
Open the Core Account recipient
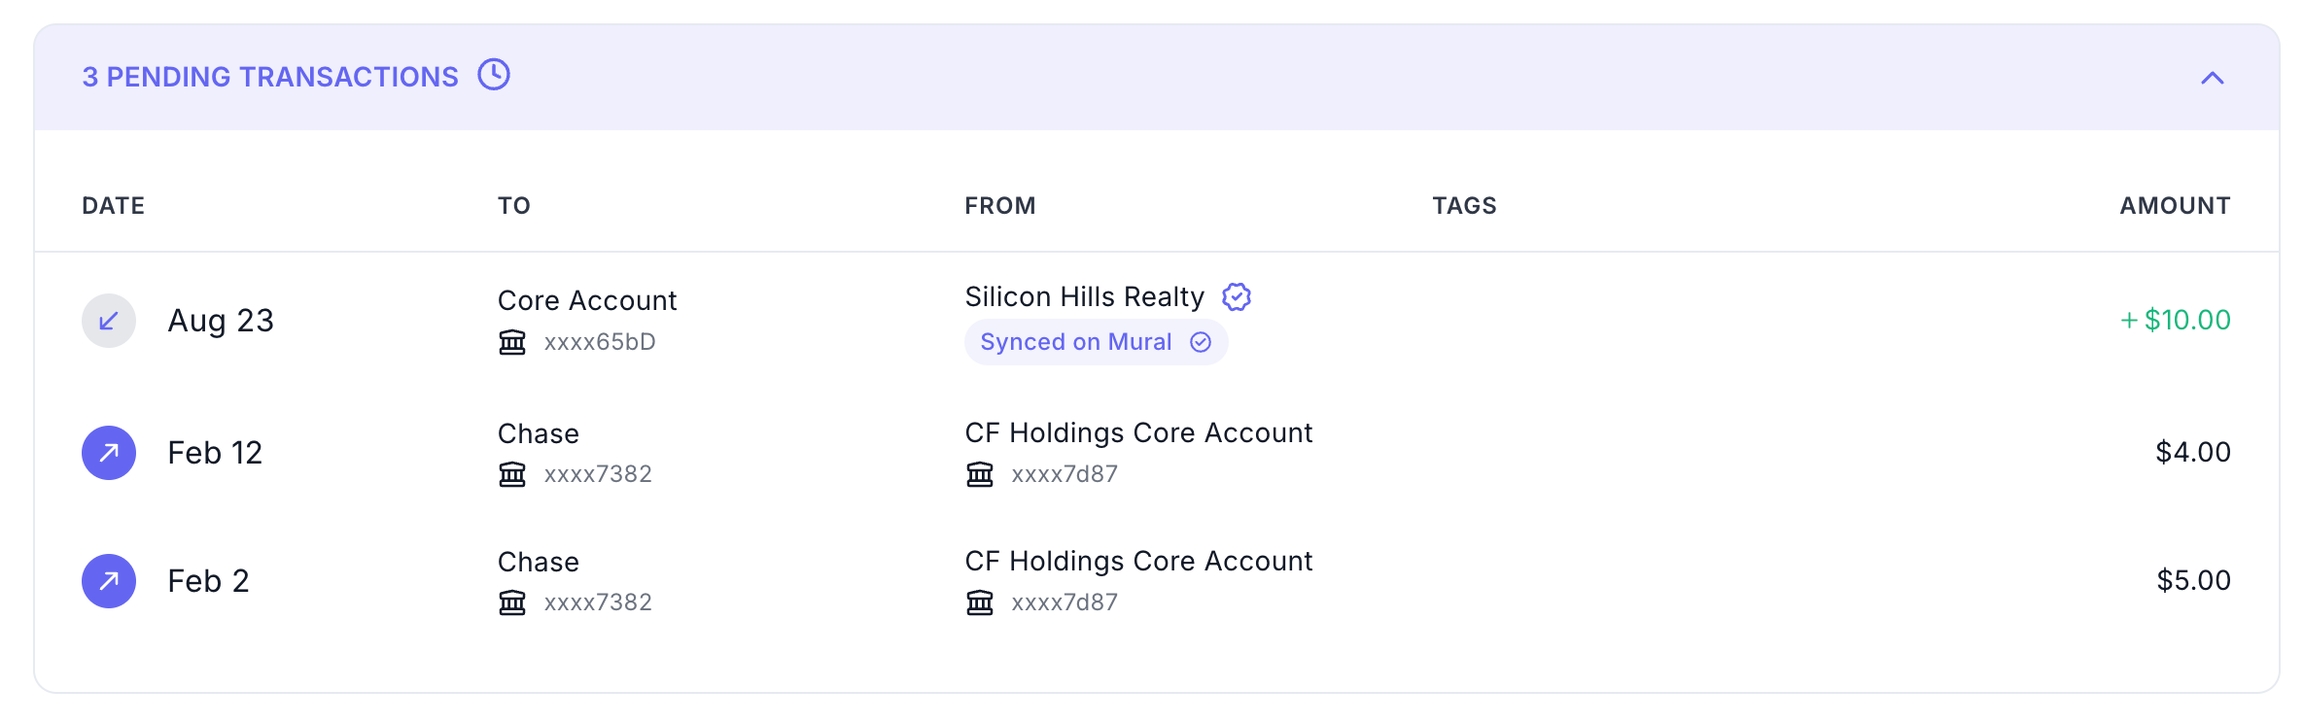[587, 300]
